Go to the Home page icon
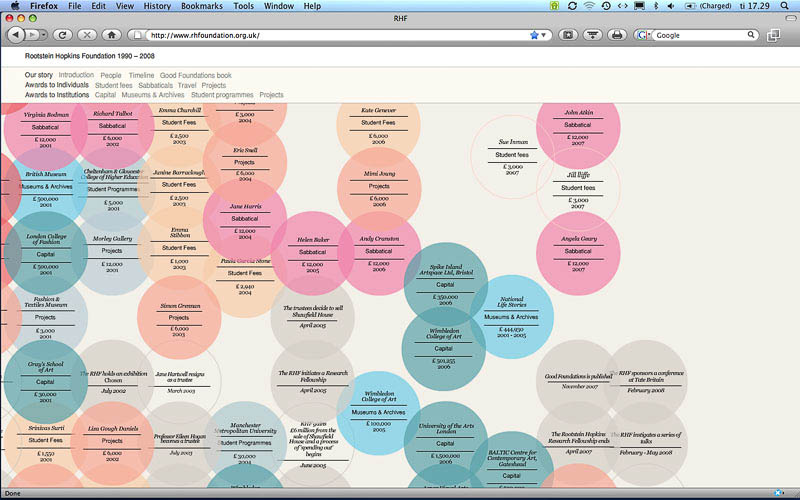The image size is (800, 500). (111, 35)
